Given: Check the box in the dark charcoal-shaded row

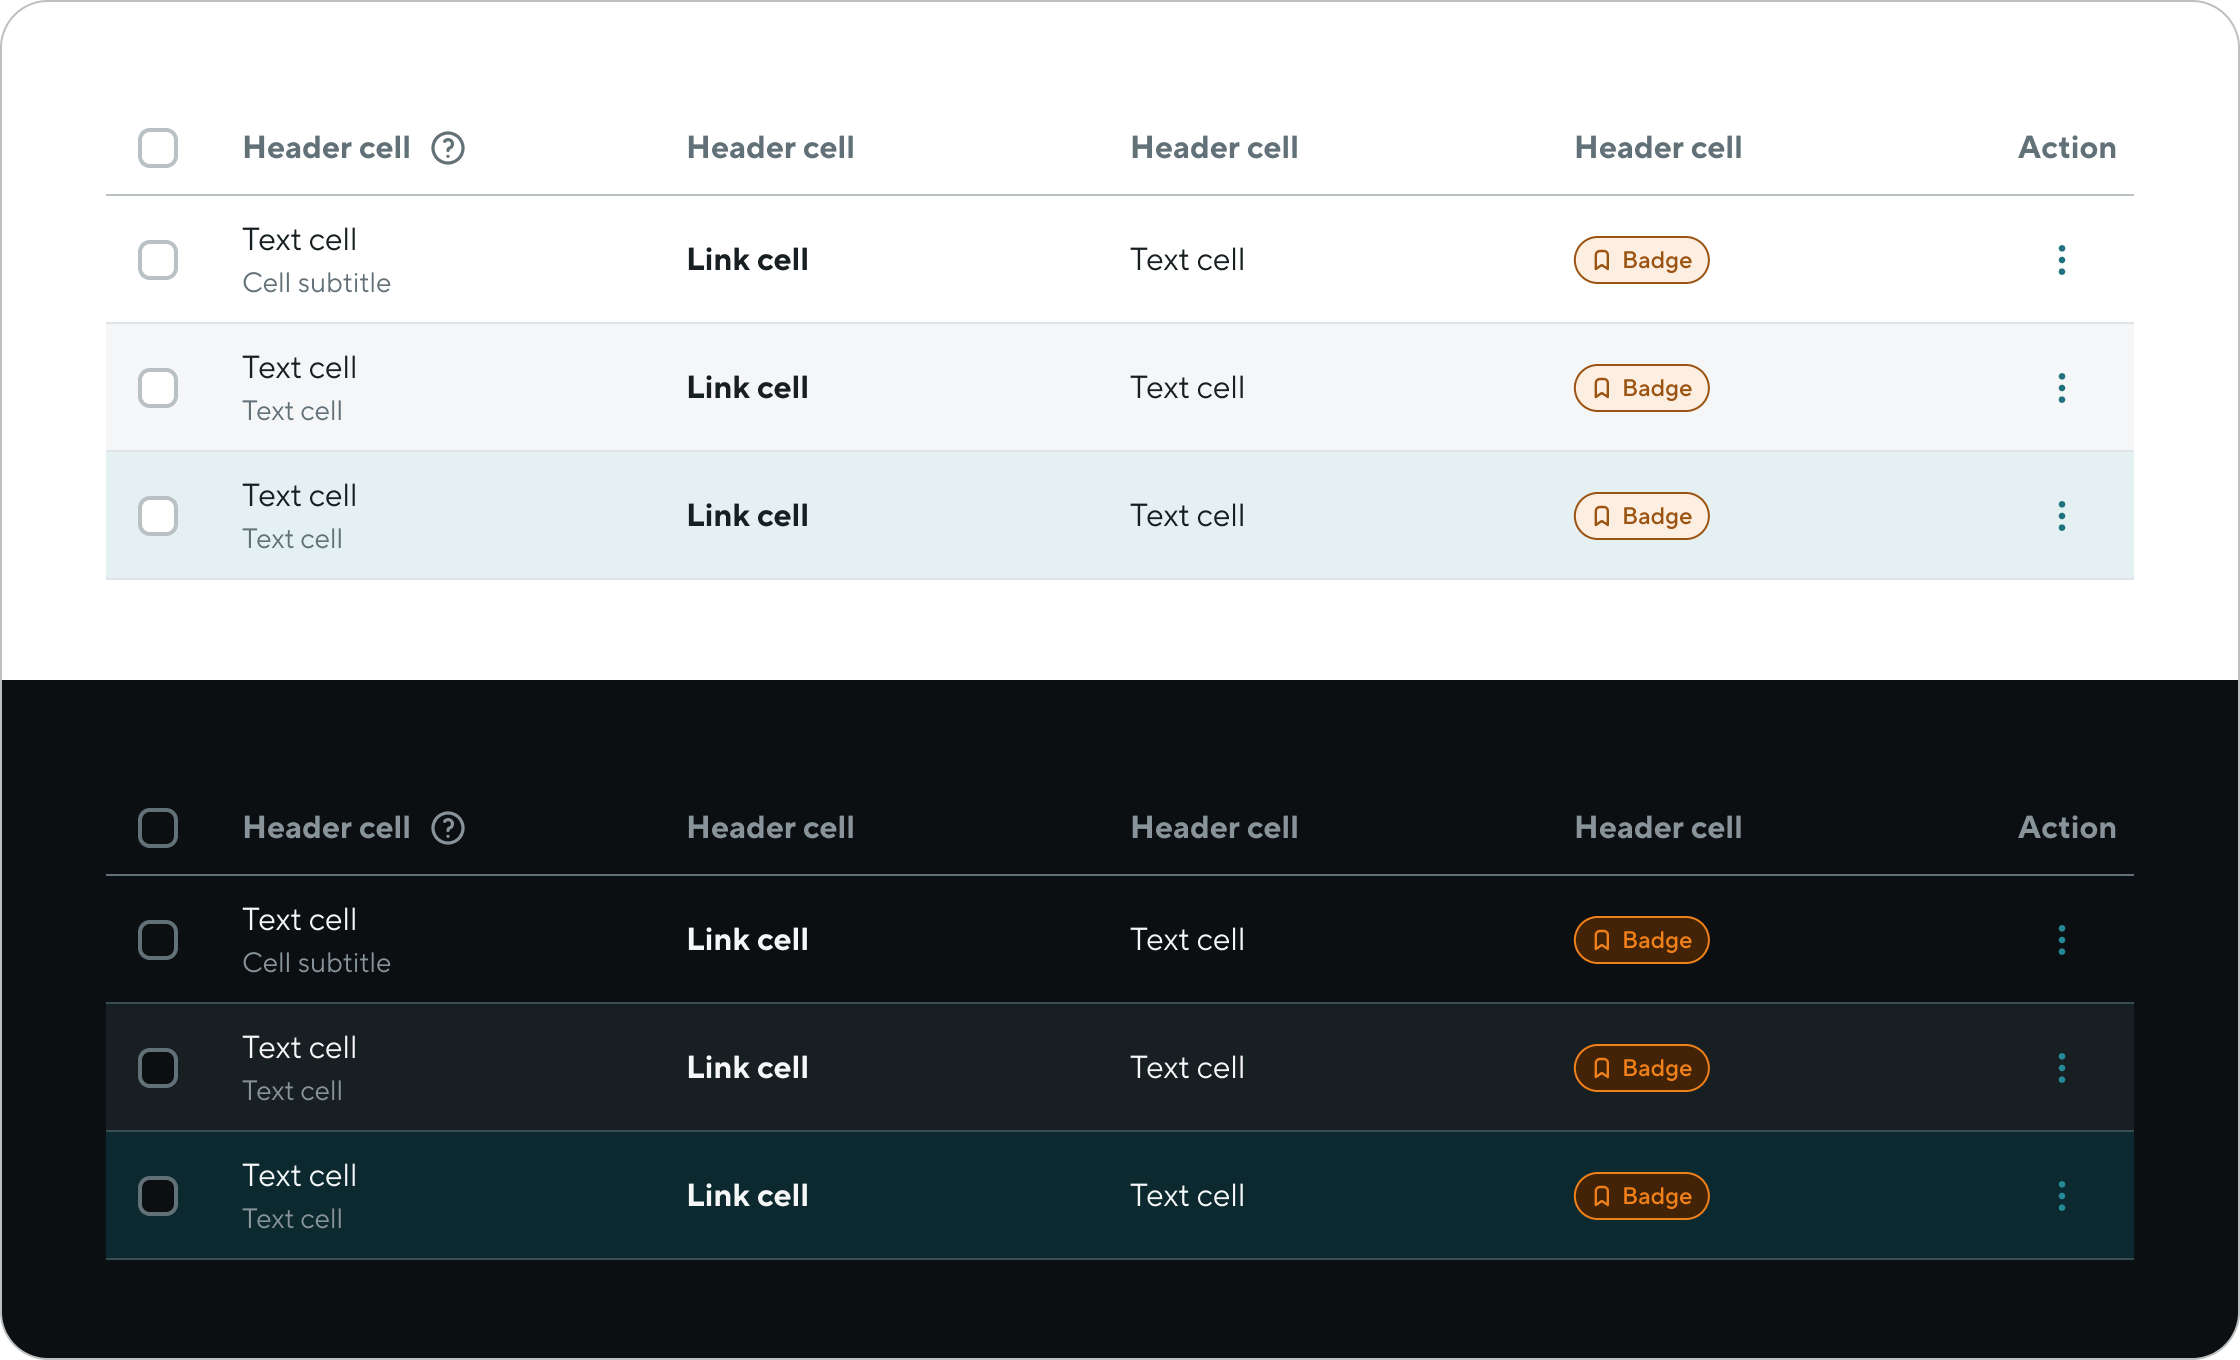Looking at the screenshot, I should 158,1068.
